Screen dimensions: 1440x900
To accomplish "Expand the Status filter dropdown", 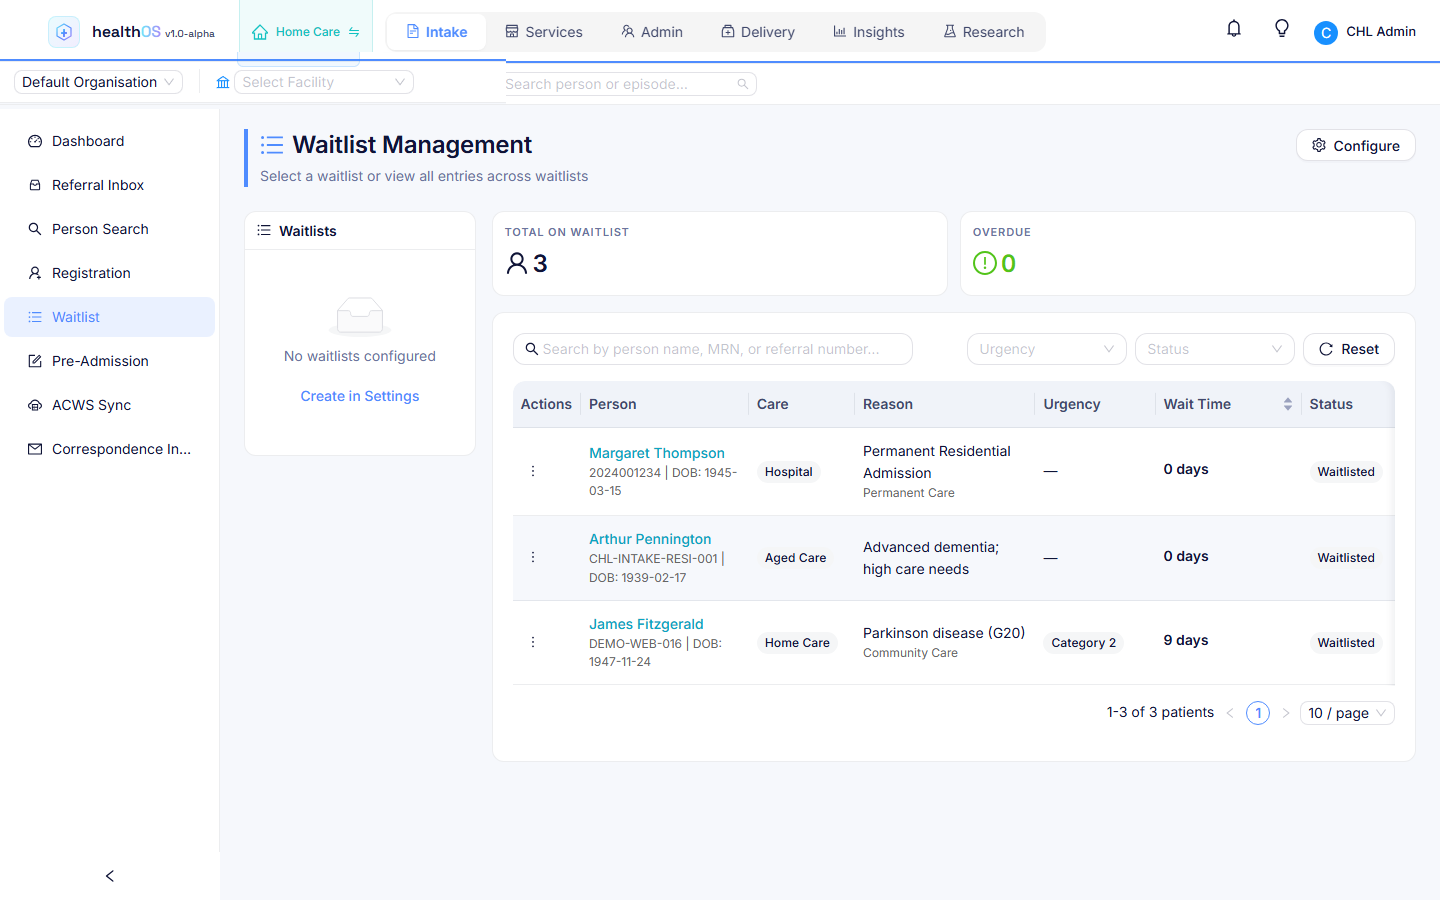I will (1214, 349).
